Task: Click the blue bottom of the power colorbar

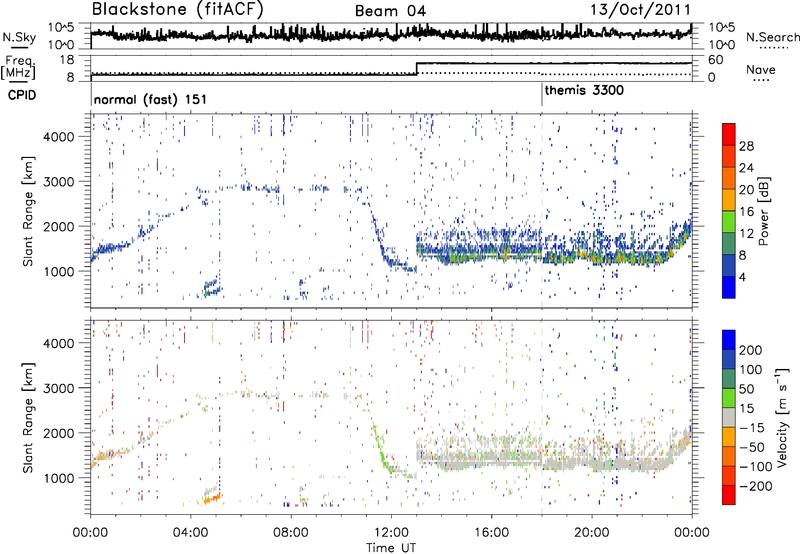Action: 729,287
